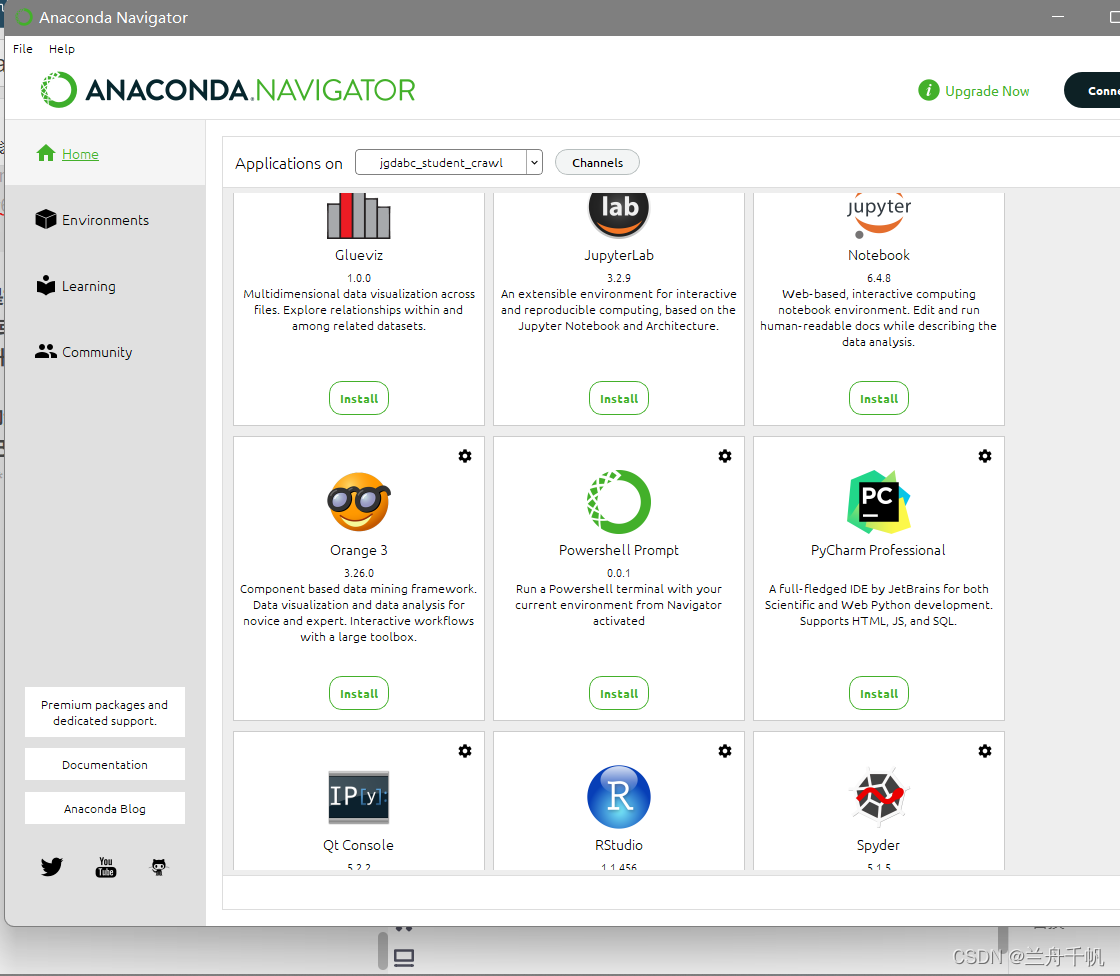Click the Jupyter Notebook app logo
Screen dimensions: 1120x976
[879, 216]
